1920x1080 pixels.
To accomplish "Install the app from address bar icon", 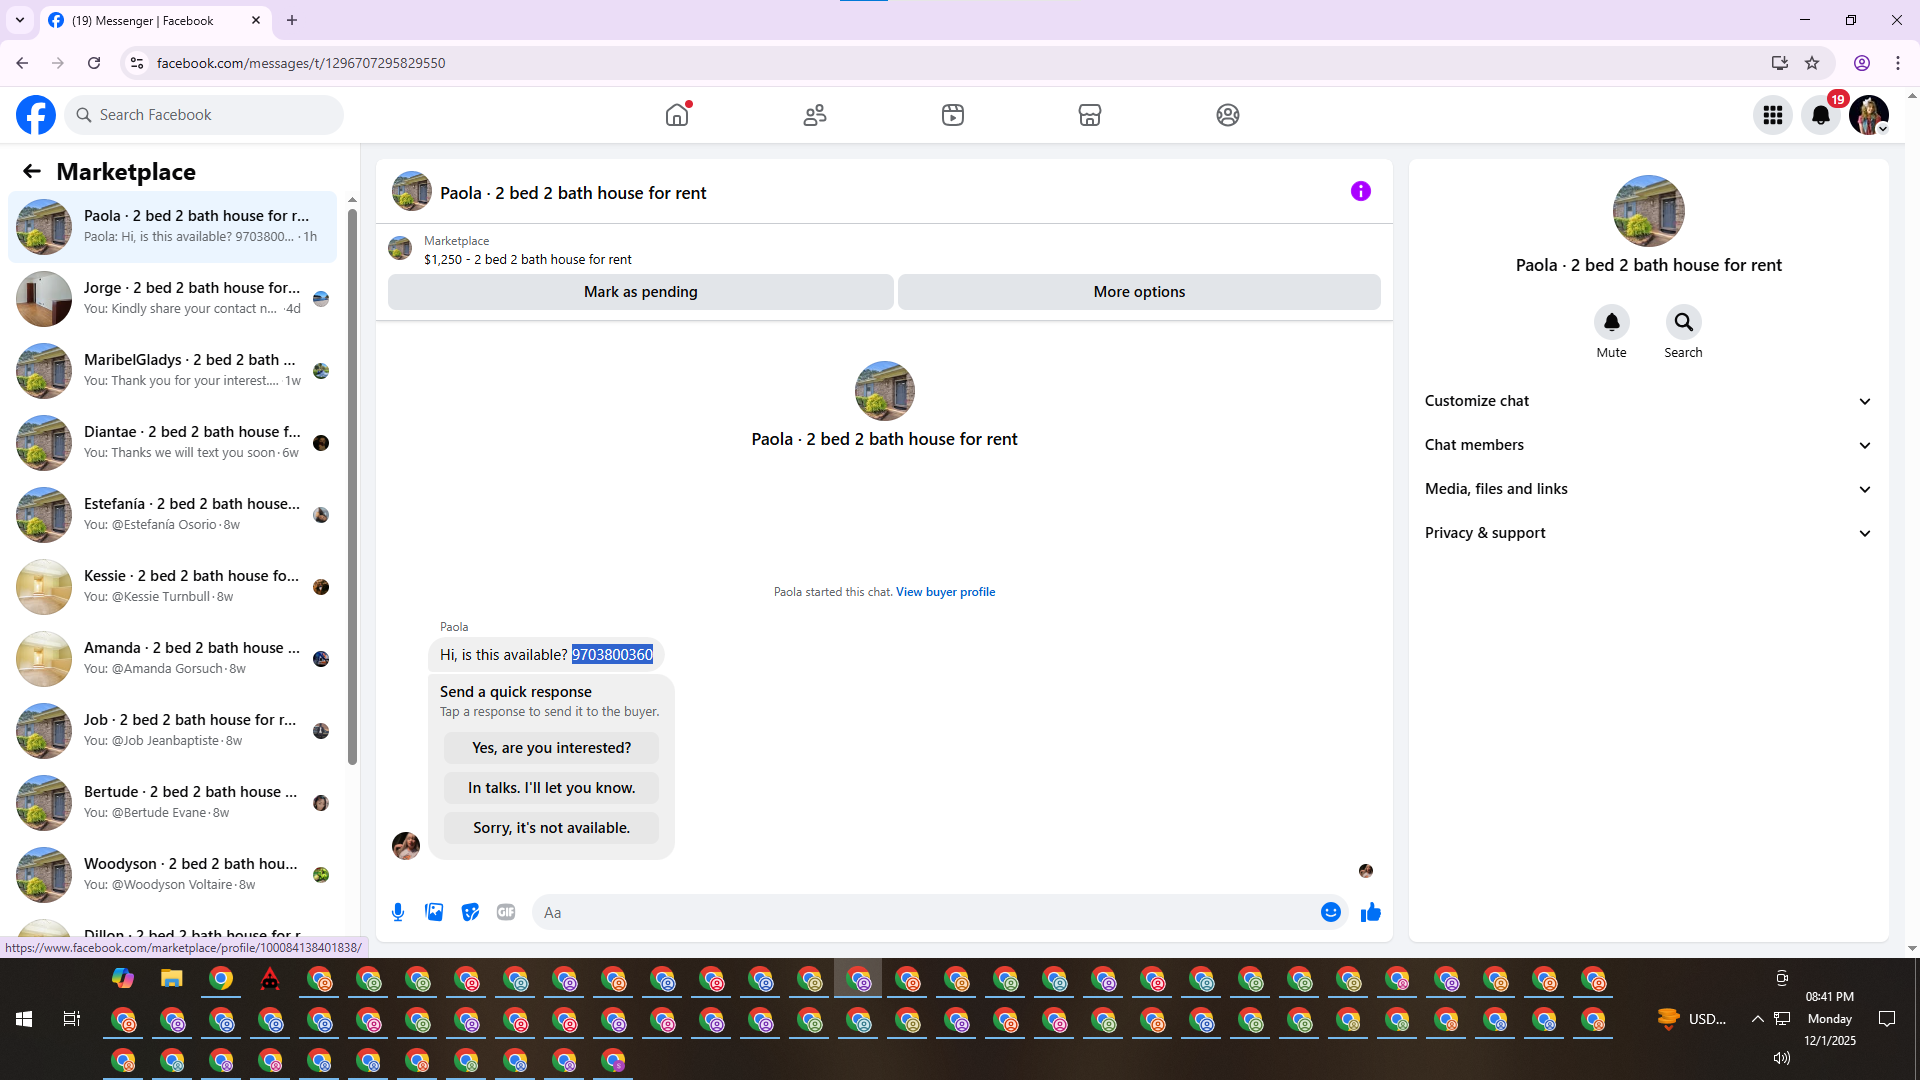I will [x=1780, y=63].
